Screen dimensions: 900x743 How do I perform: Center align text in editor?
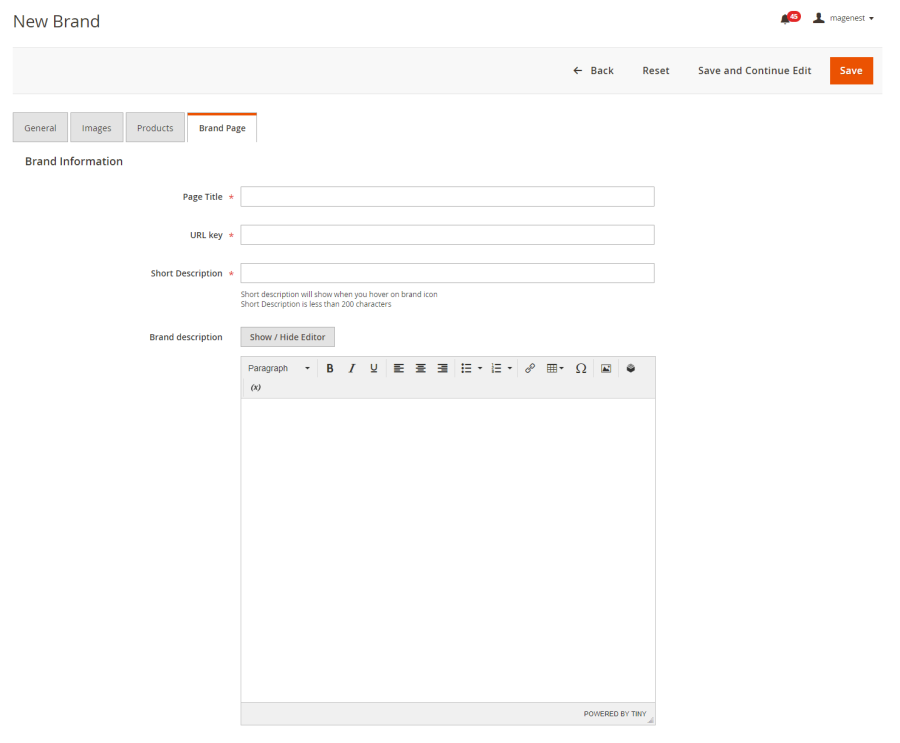(421, 369)
